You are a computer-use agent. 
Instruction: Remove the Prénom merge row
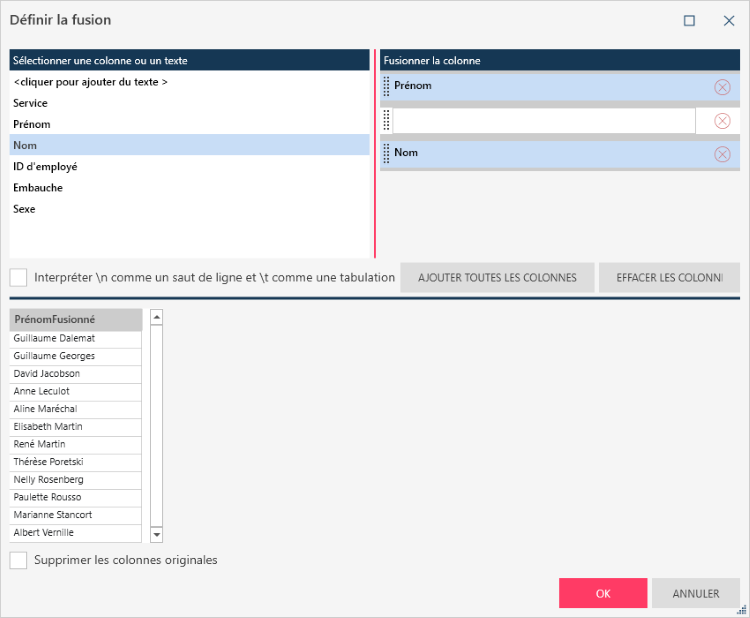click(722, 87)
